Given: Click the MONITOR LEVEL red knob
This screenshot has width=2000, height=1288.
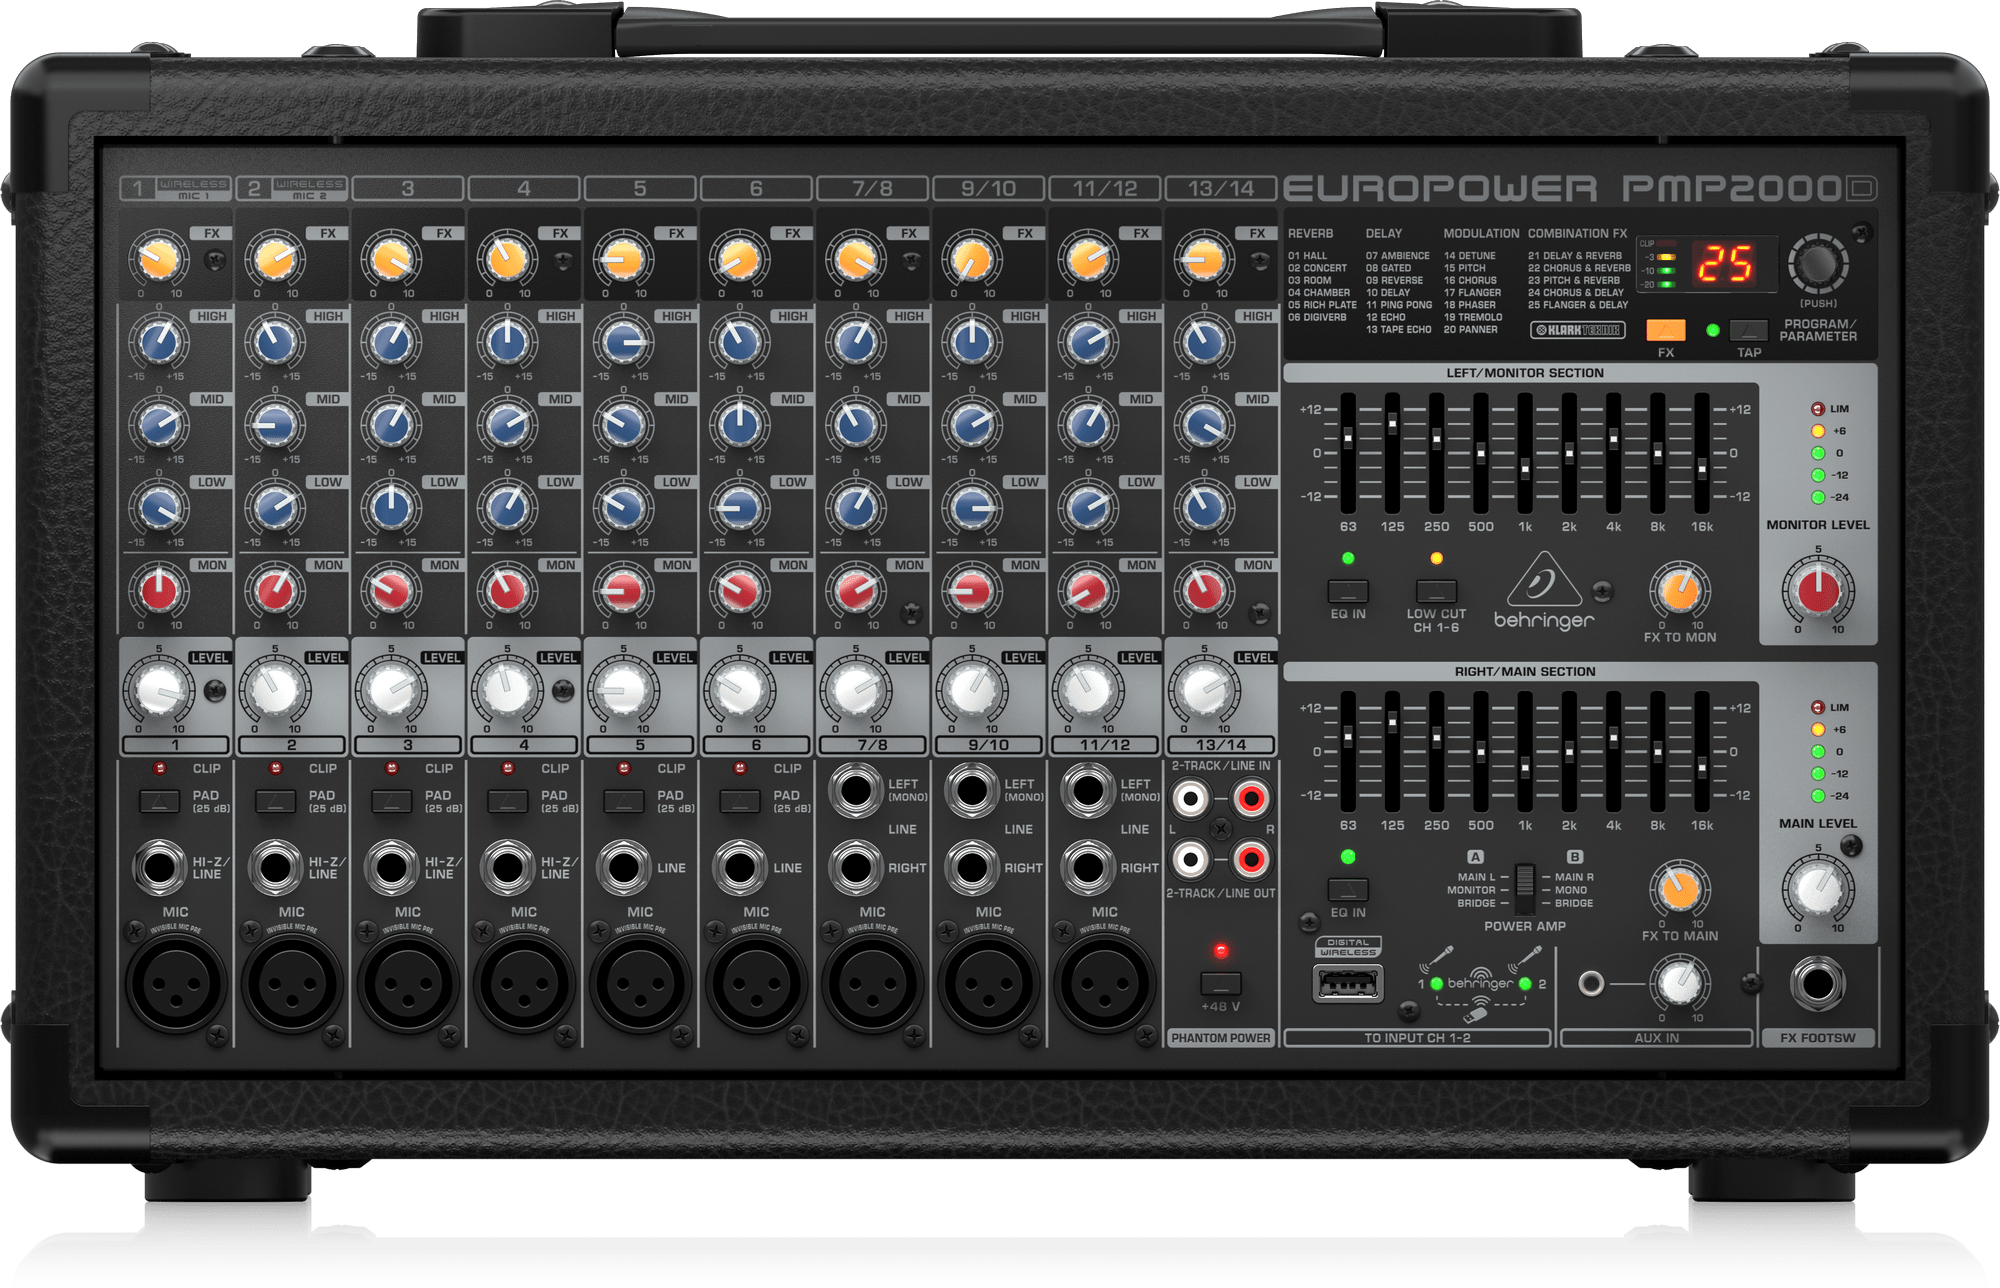Looking at the screenshot, I should (x=1817, y=590).
